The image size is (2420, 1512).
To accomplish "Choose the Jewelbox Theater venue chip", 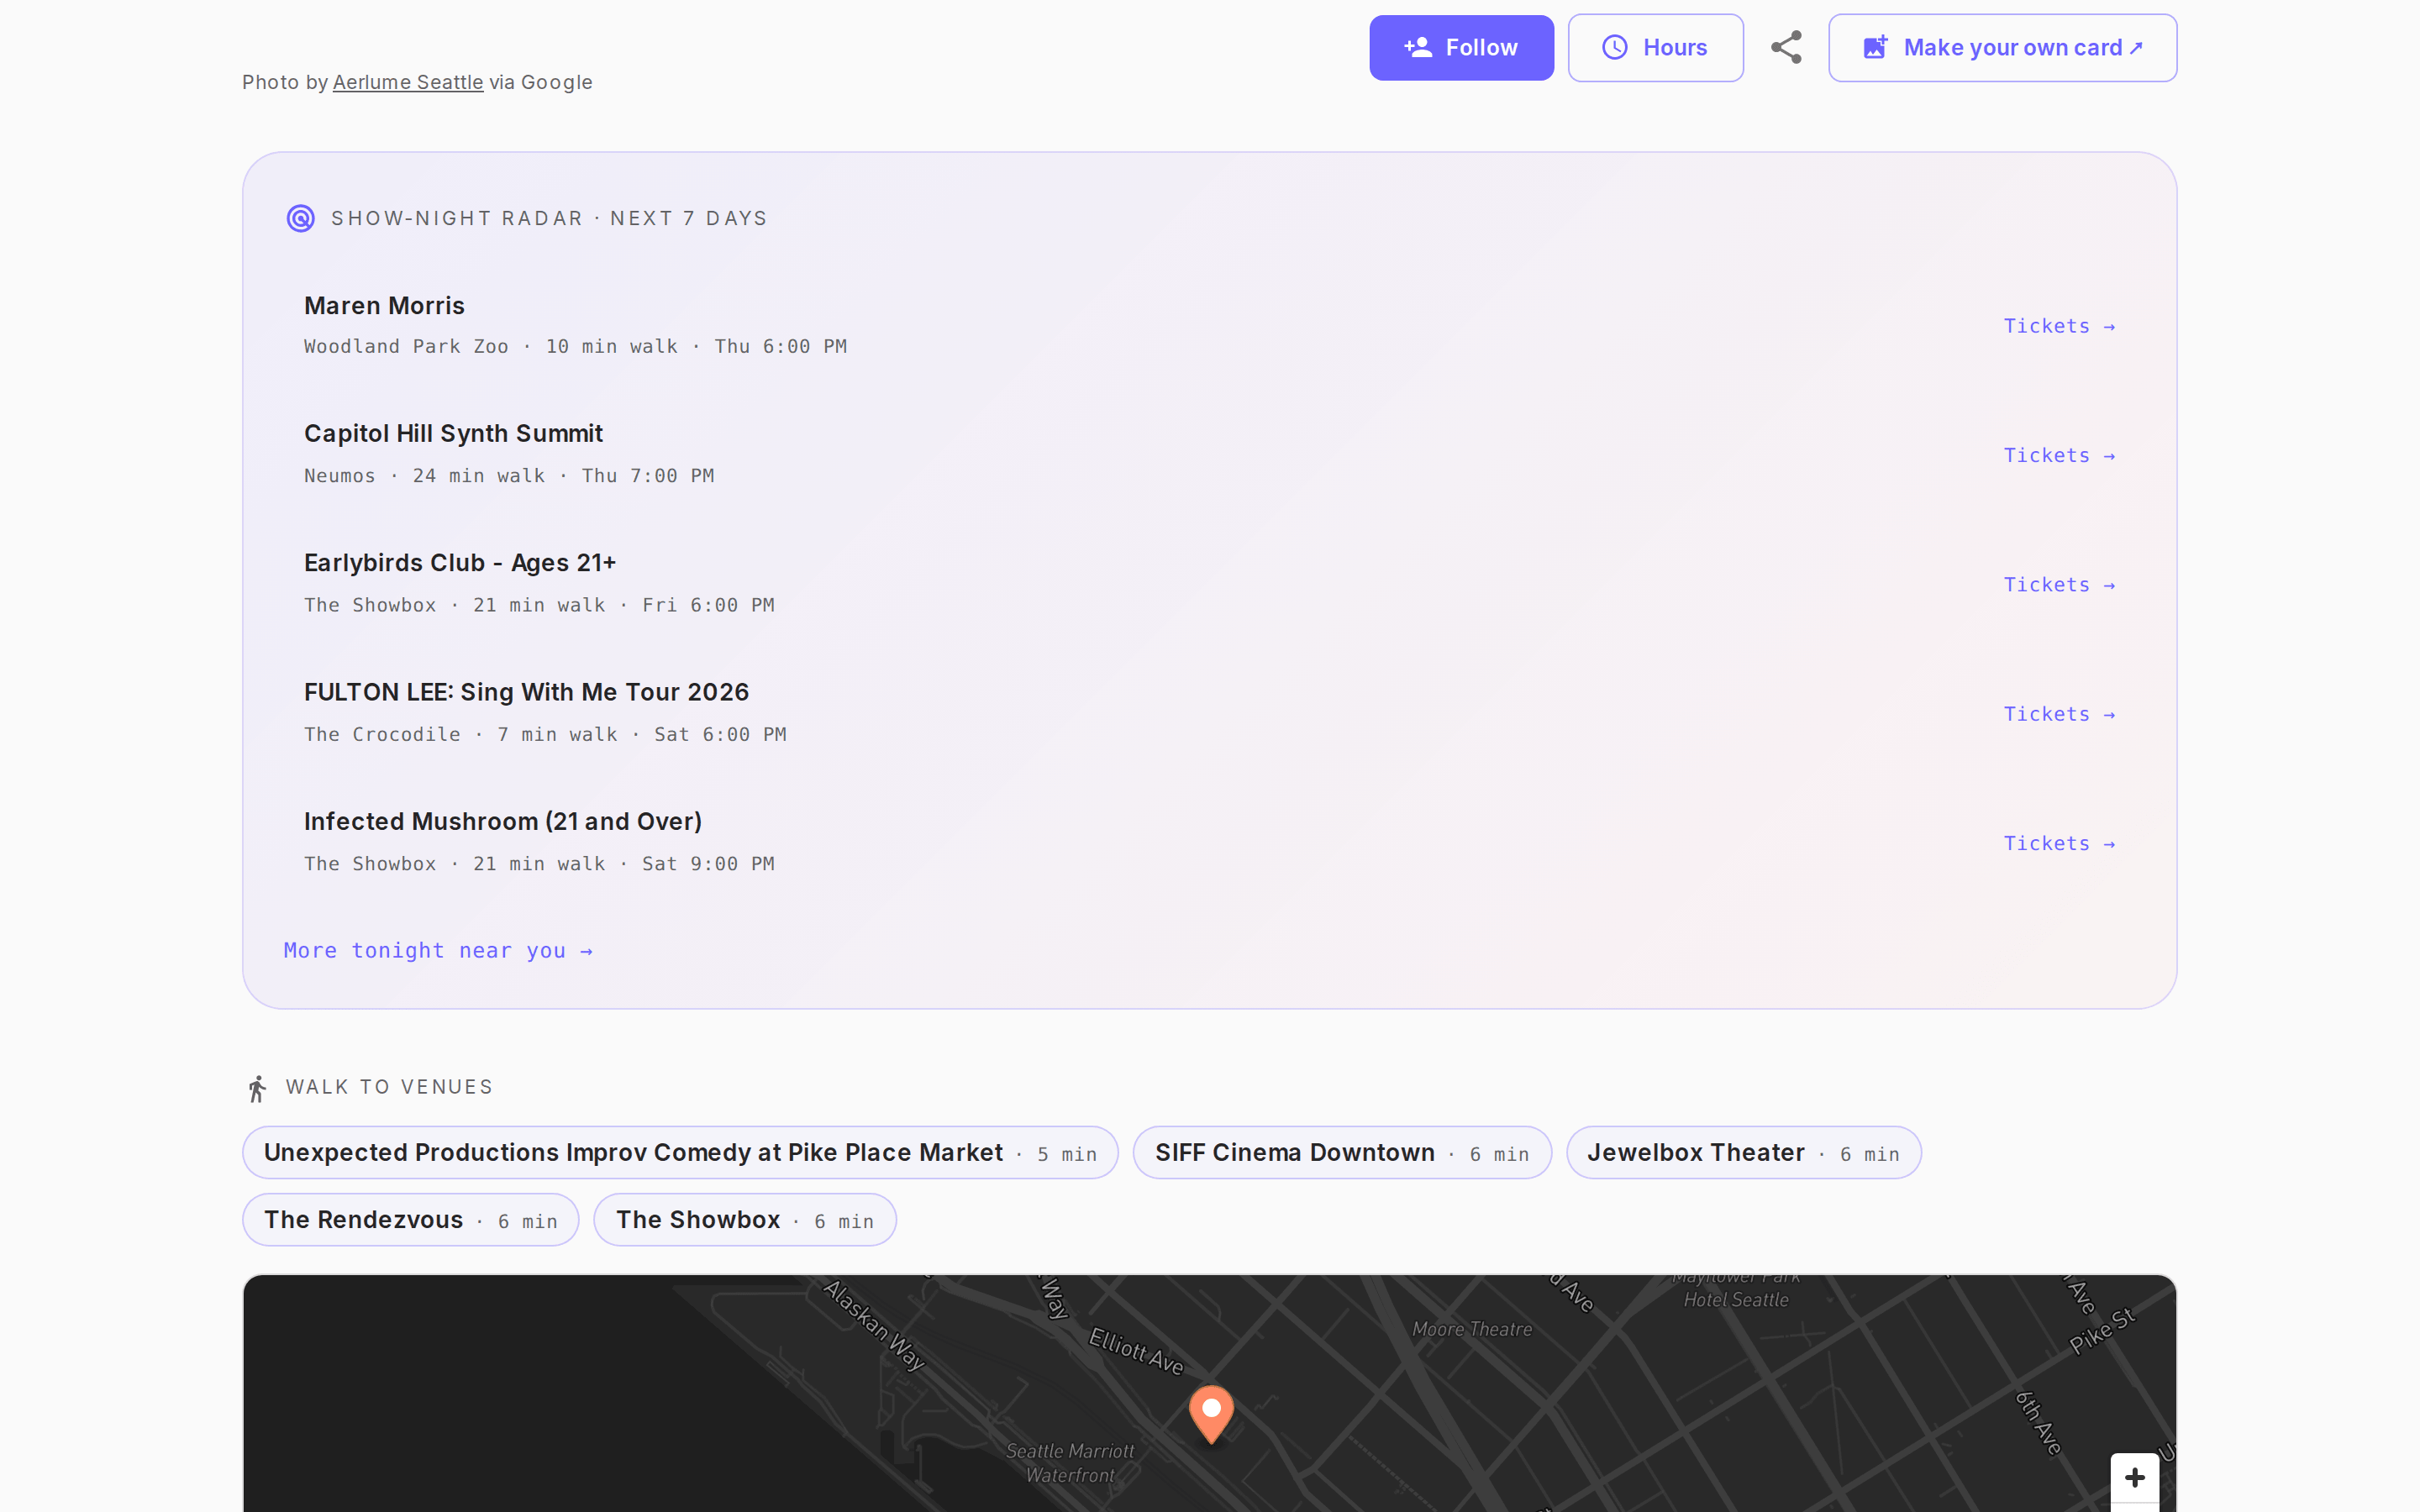I will tap(1743, 1152).
